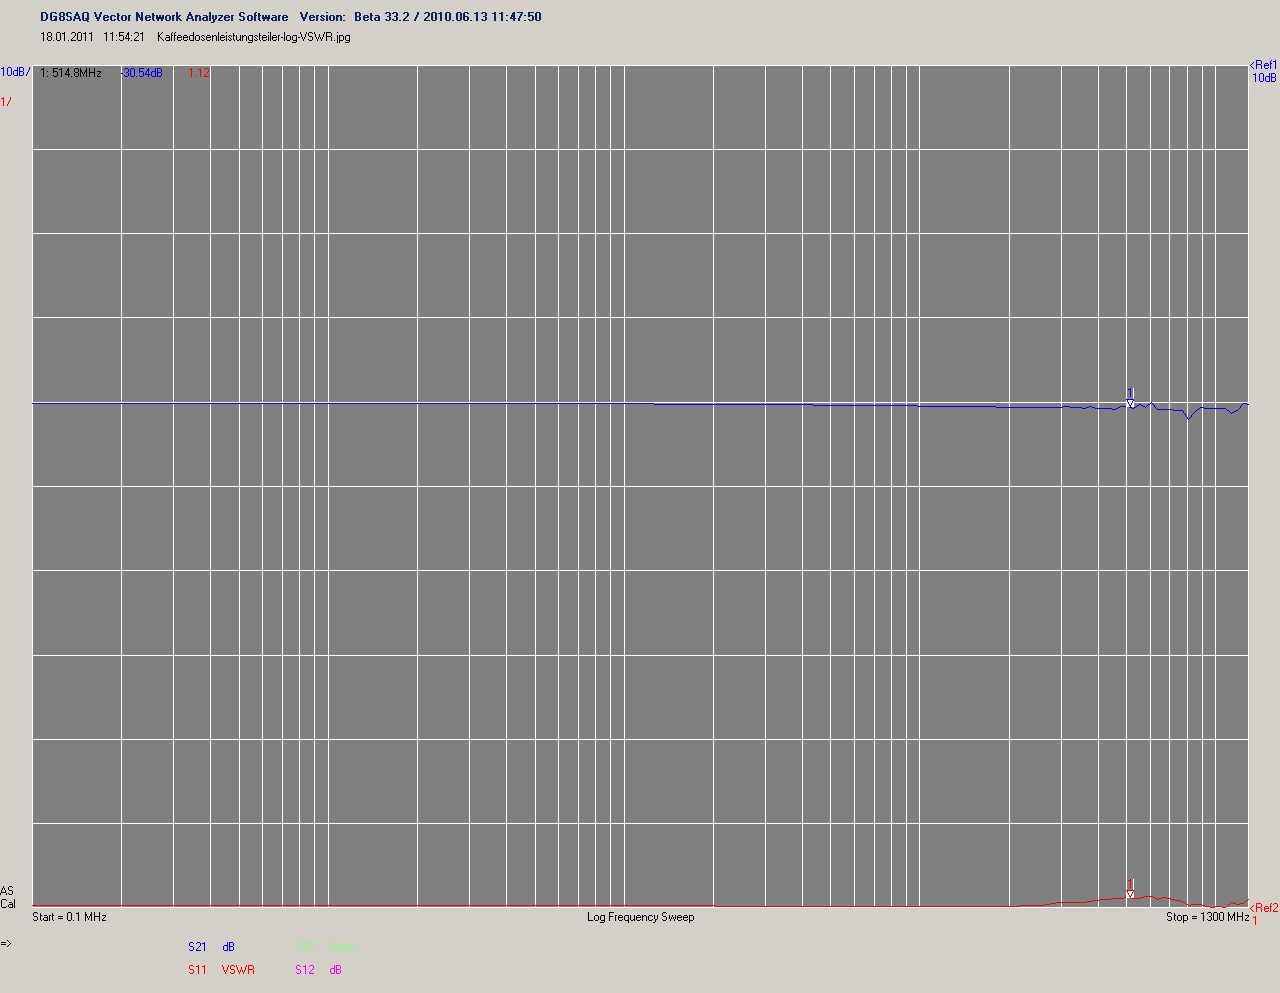Click the blue <Ref1 reference indicator

1263,65
